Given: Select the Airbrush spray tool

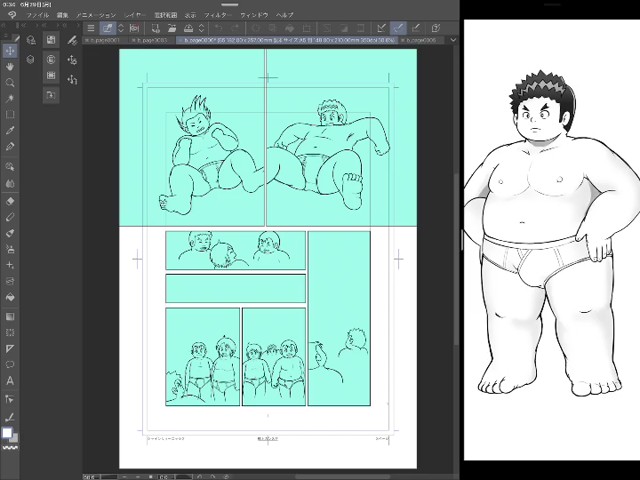Looking at the screenshot, I should (x=10, y=249).
